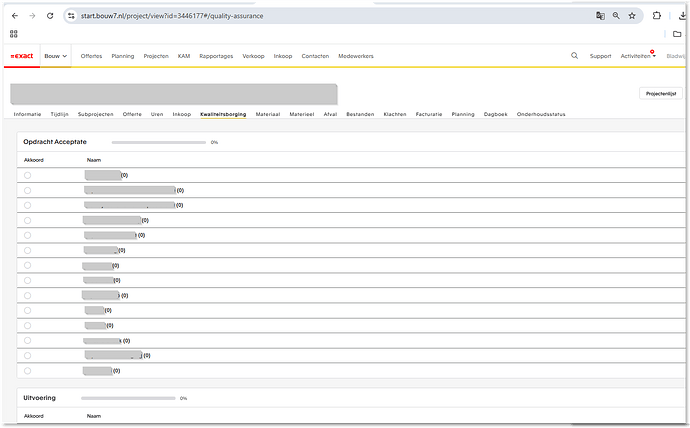Click the Projectenlijst button

point(661,93)
